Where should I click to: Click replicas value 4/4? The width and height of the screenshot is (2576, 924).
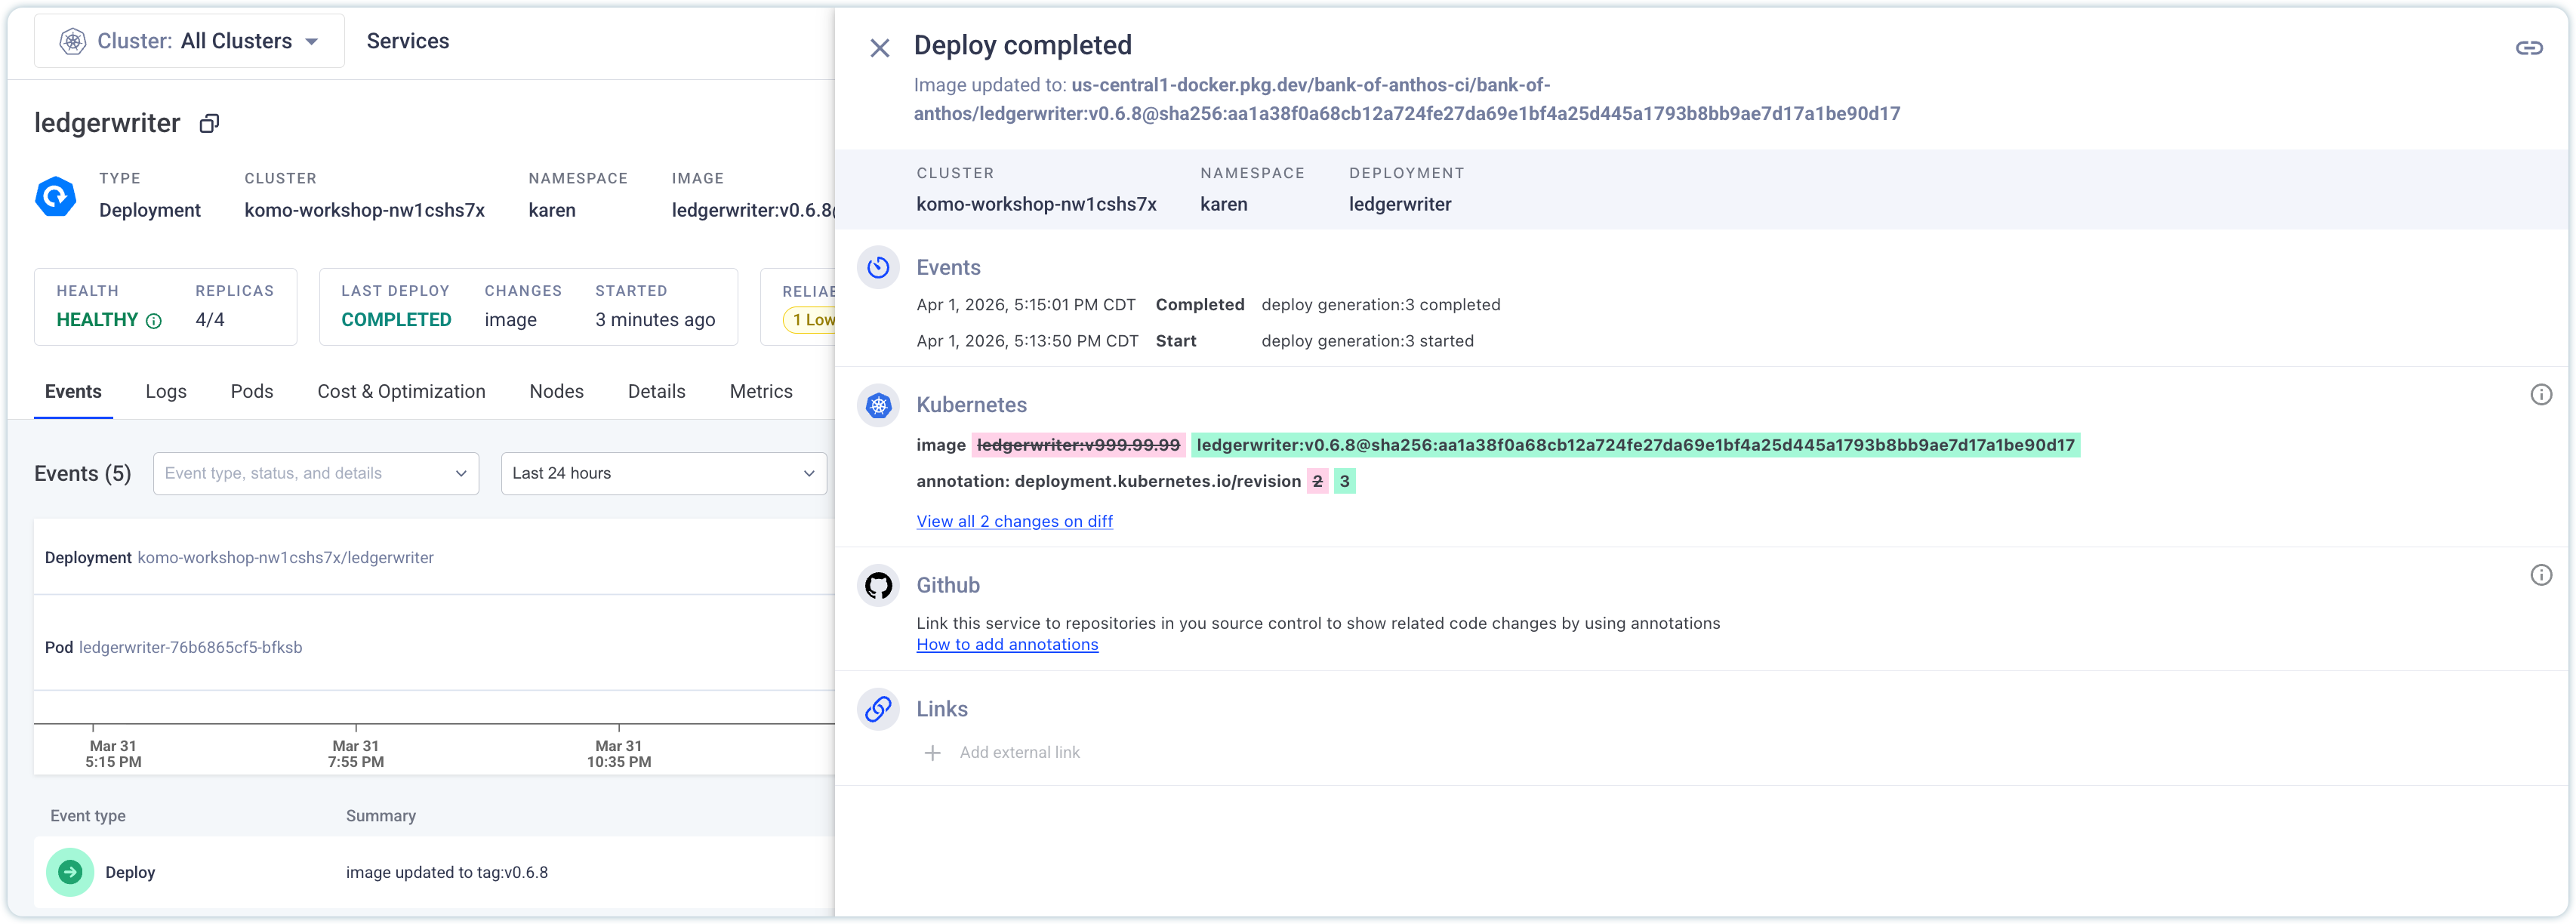coord(210,320)
